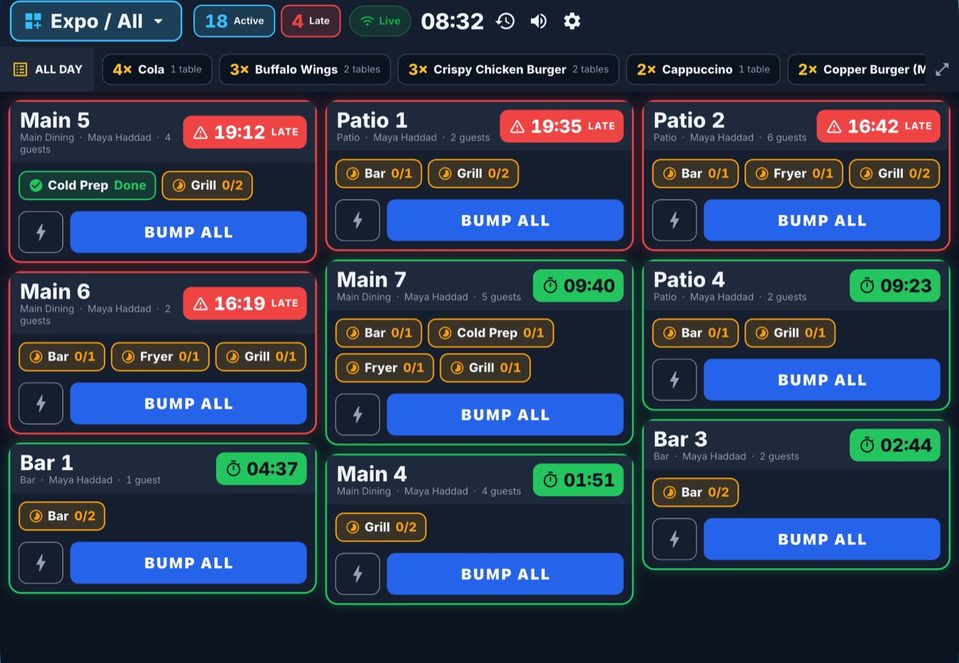Viewport: 959px width, 663px height.
Task: Filter by 4 Late orders
Action: pos(311,21)
